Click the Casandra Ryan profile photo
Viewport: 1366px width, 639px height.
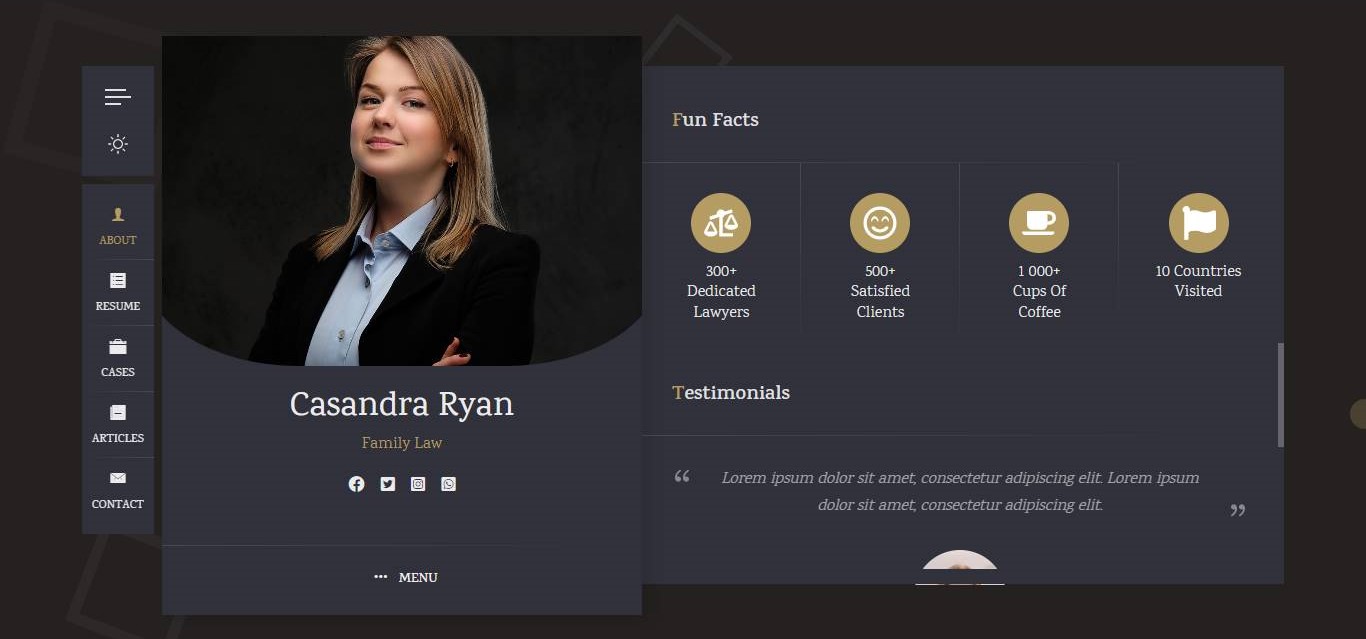401,200
